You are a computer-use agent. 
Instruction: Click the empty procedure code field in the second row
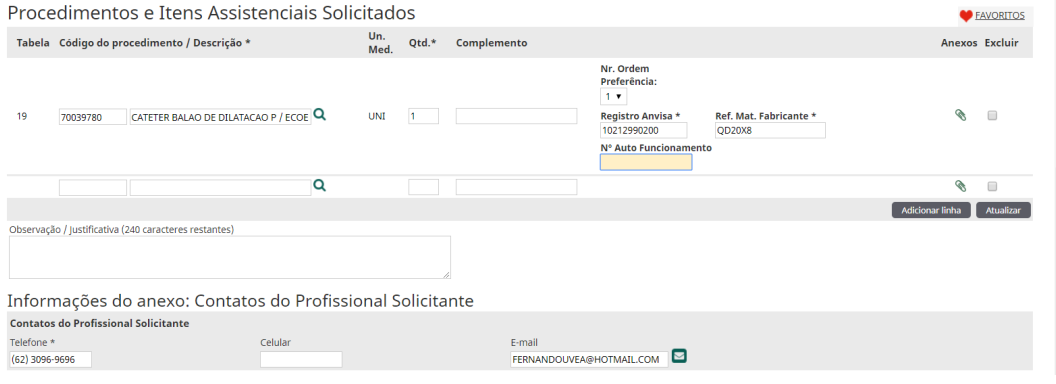pyautogui.click(x=93, y=187)
